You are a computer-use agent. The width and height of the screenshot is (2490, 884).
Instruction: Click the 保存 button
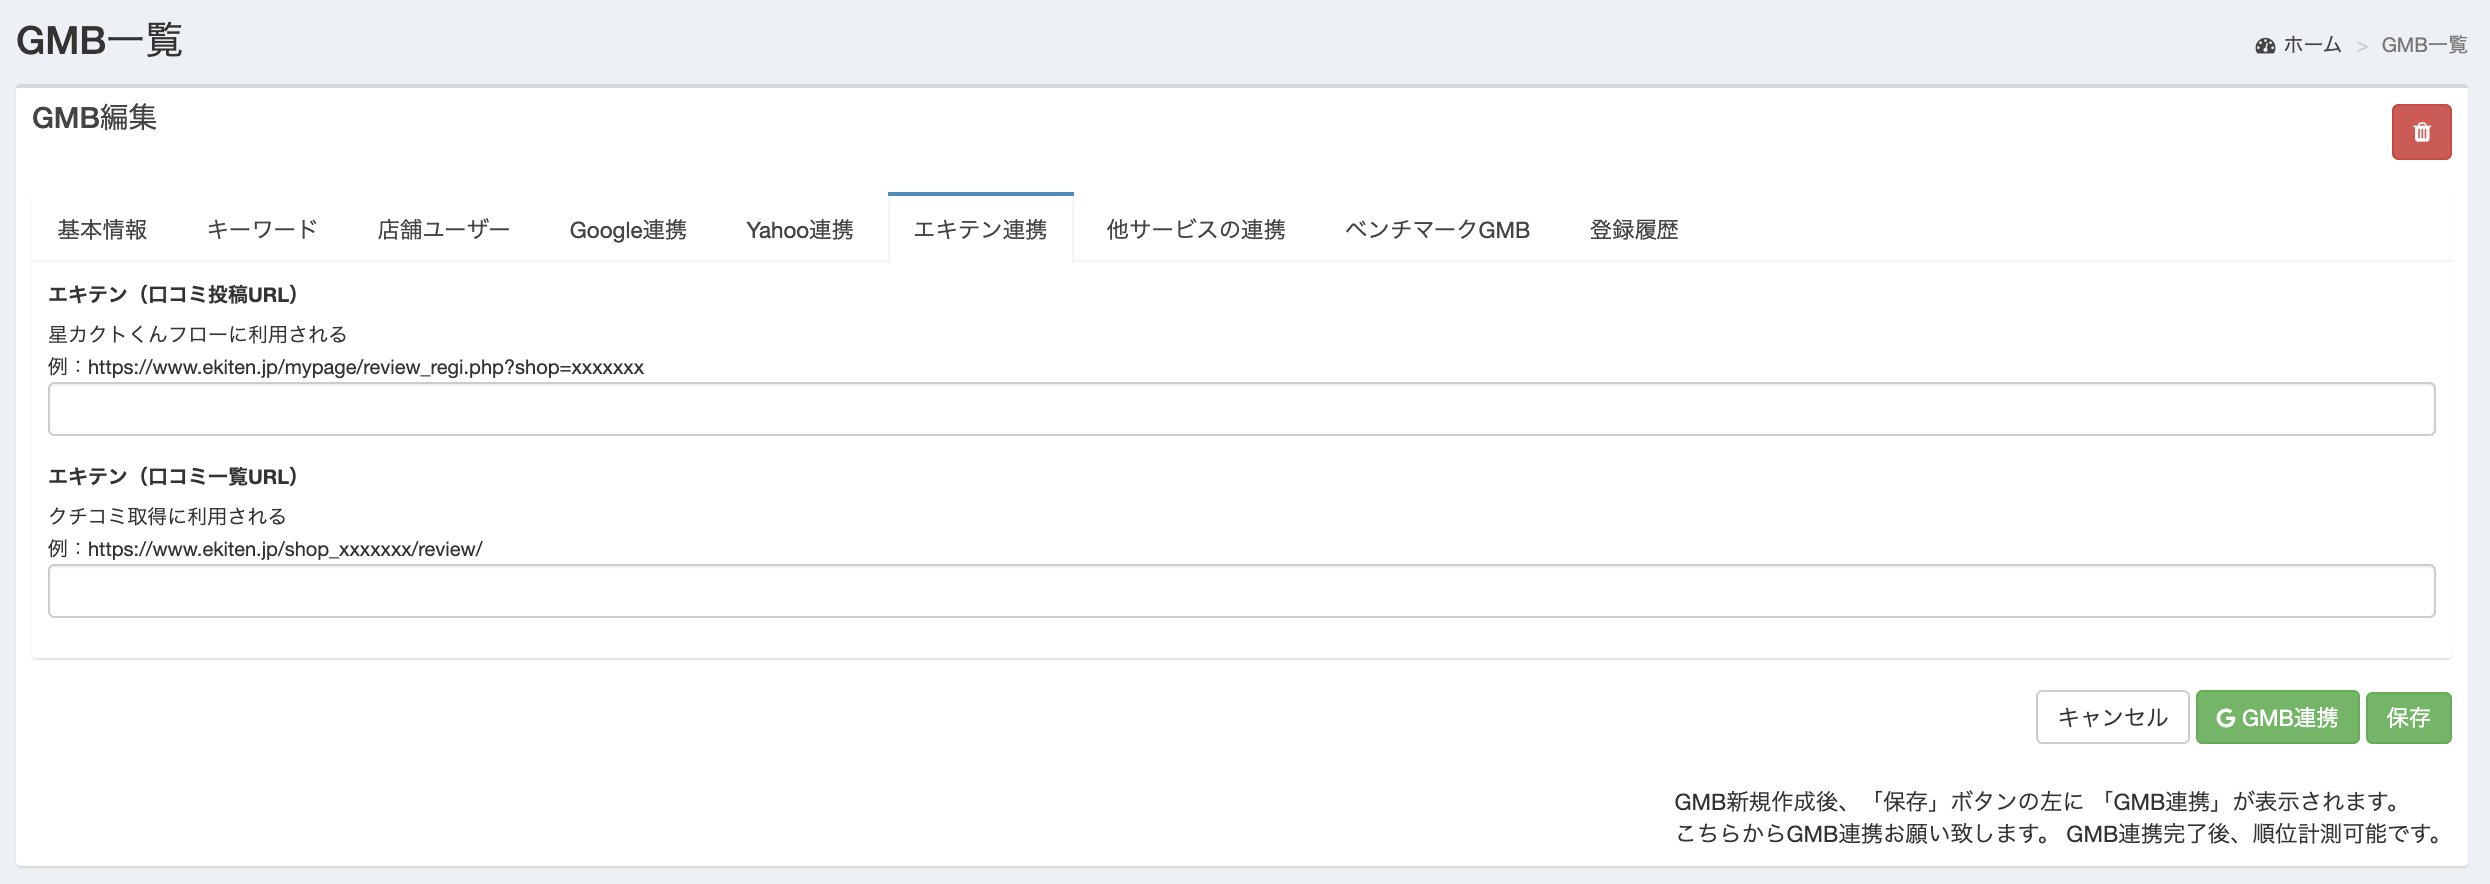(2408, 717)
